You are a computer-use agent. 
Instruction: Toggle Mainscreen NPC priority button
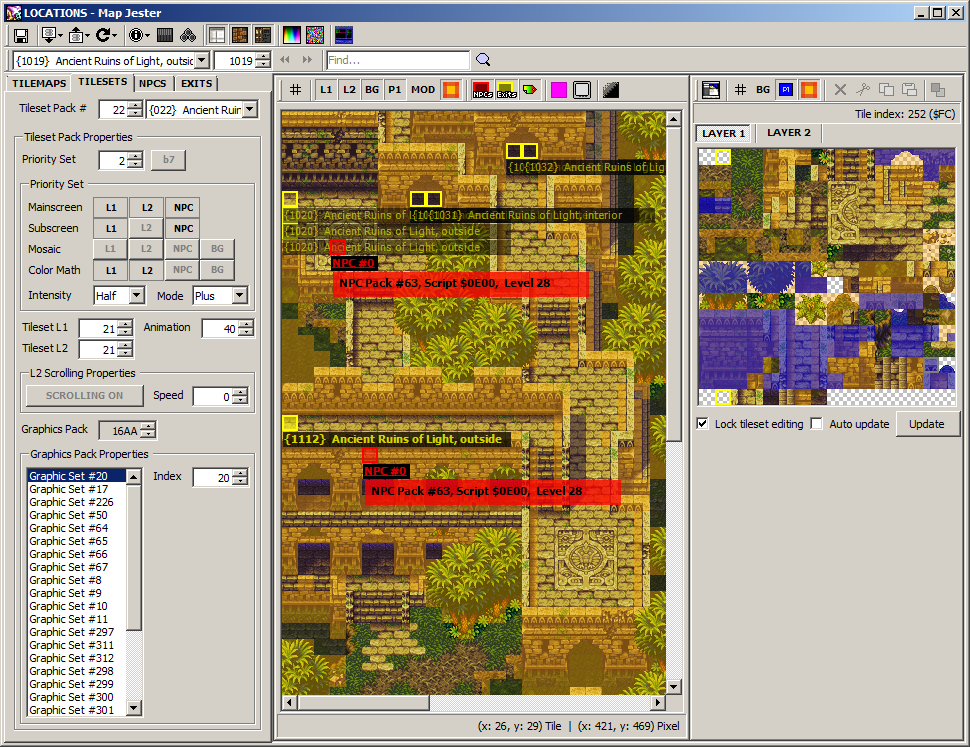(182, 208)
